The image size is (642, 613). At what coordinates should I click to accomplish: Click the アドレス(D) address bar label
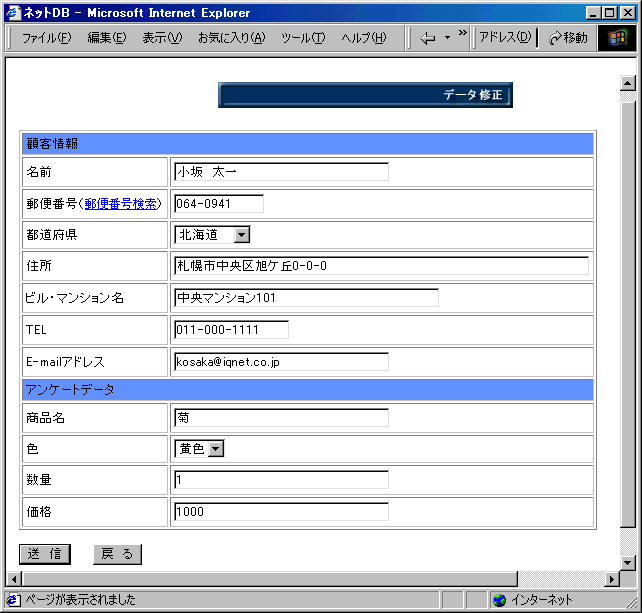tap(505, 38)
